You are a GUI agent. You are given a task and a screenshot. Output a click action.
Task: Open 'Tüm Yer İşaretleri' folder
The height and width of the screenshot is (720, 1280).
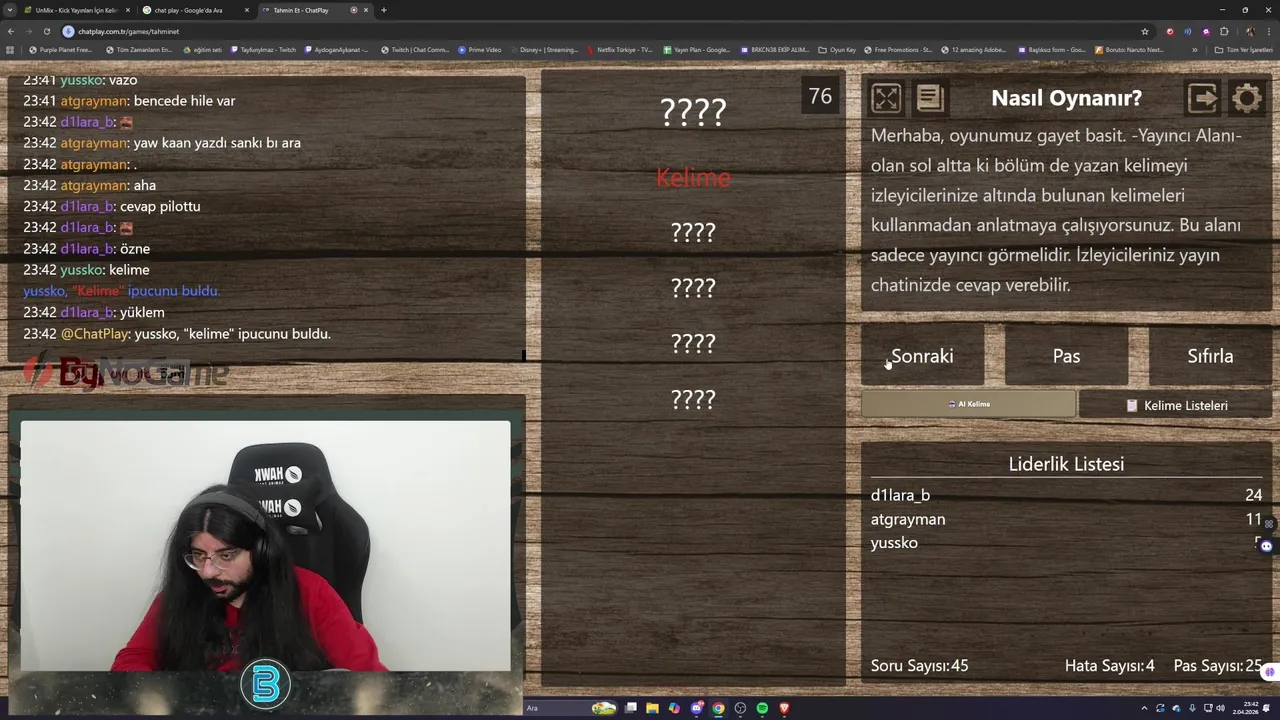pyautogui.click(x=1243, y=49)
